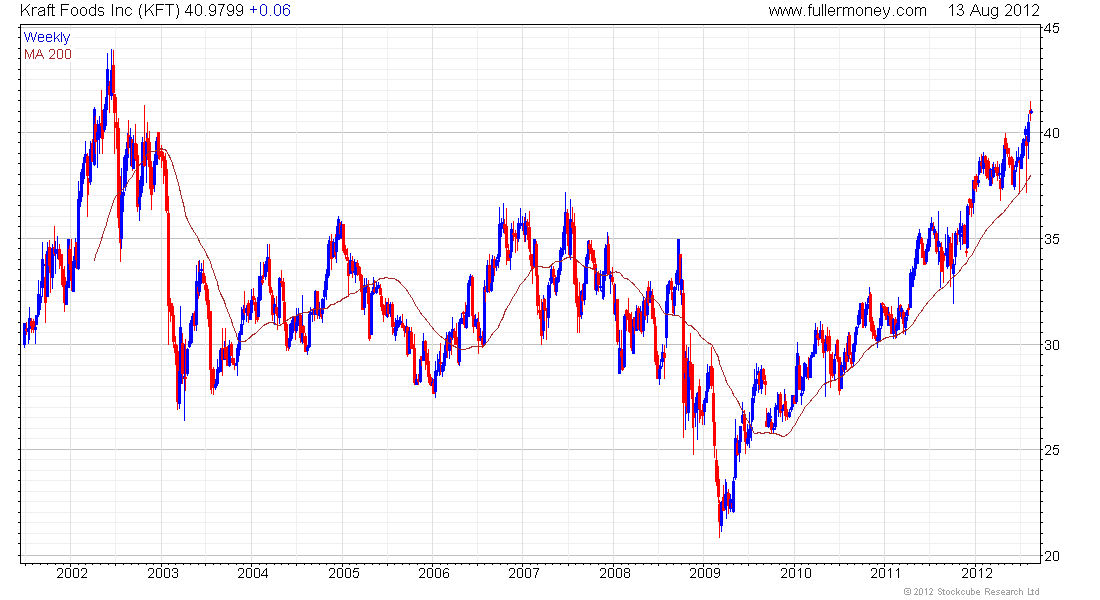
Task: Click the 35 price axis label
Action: coord(1051,239)
